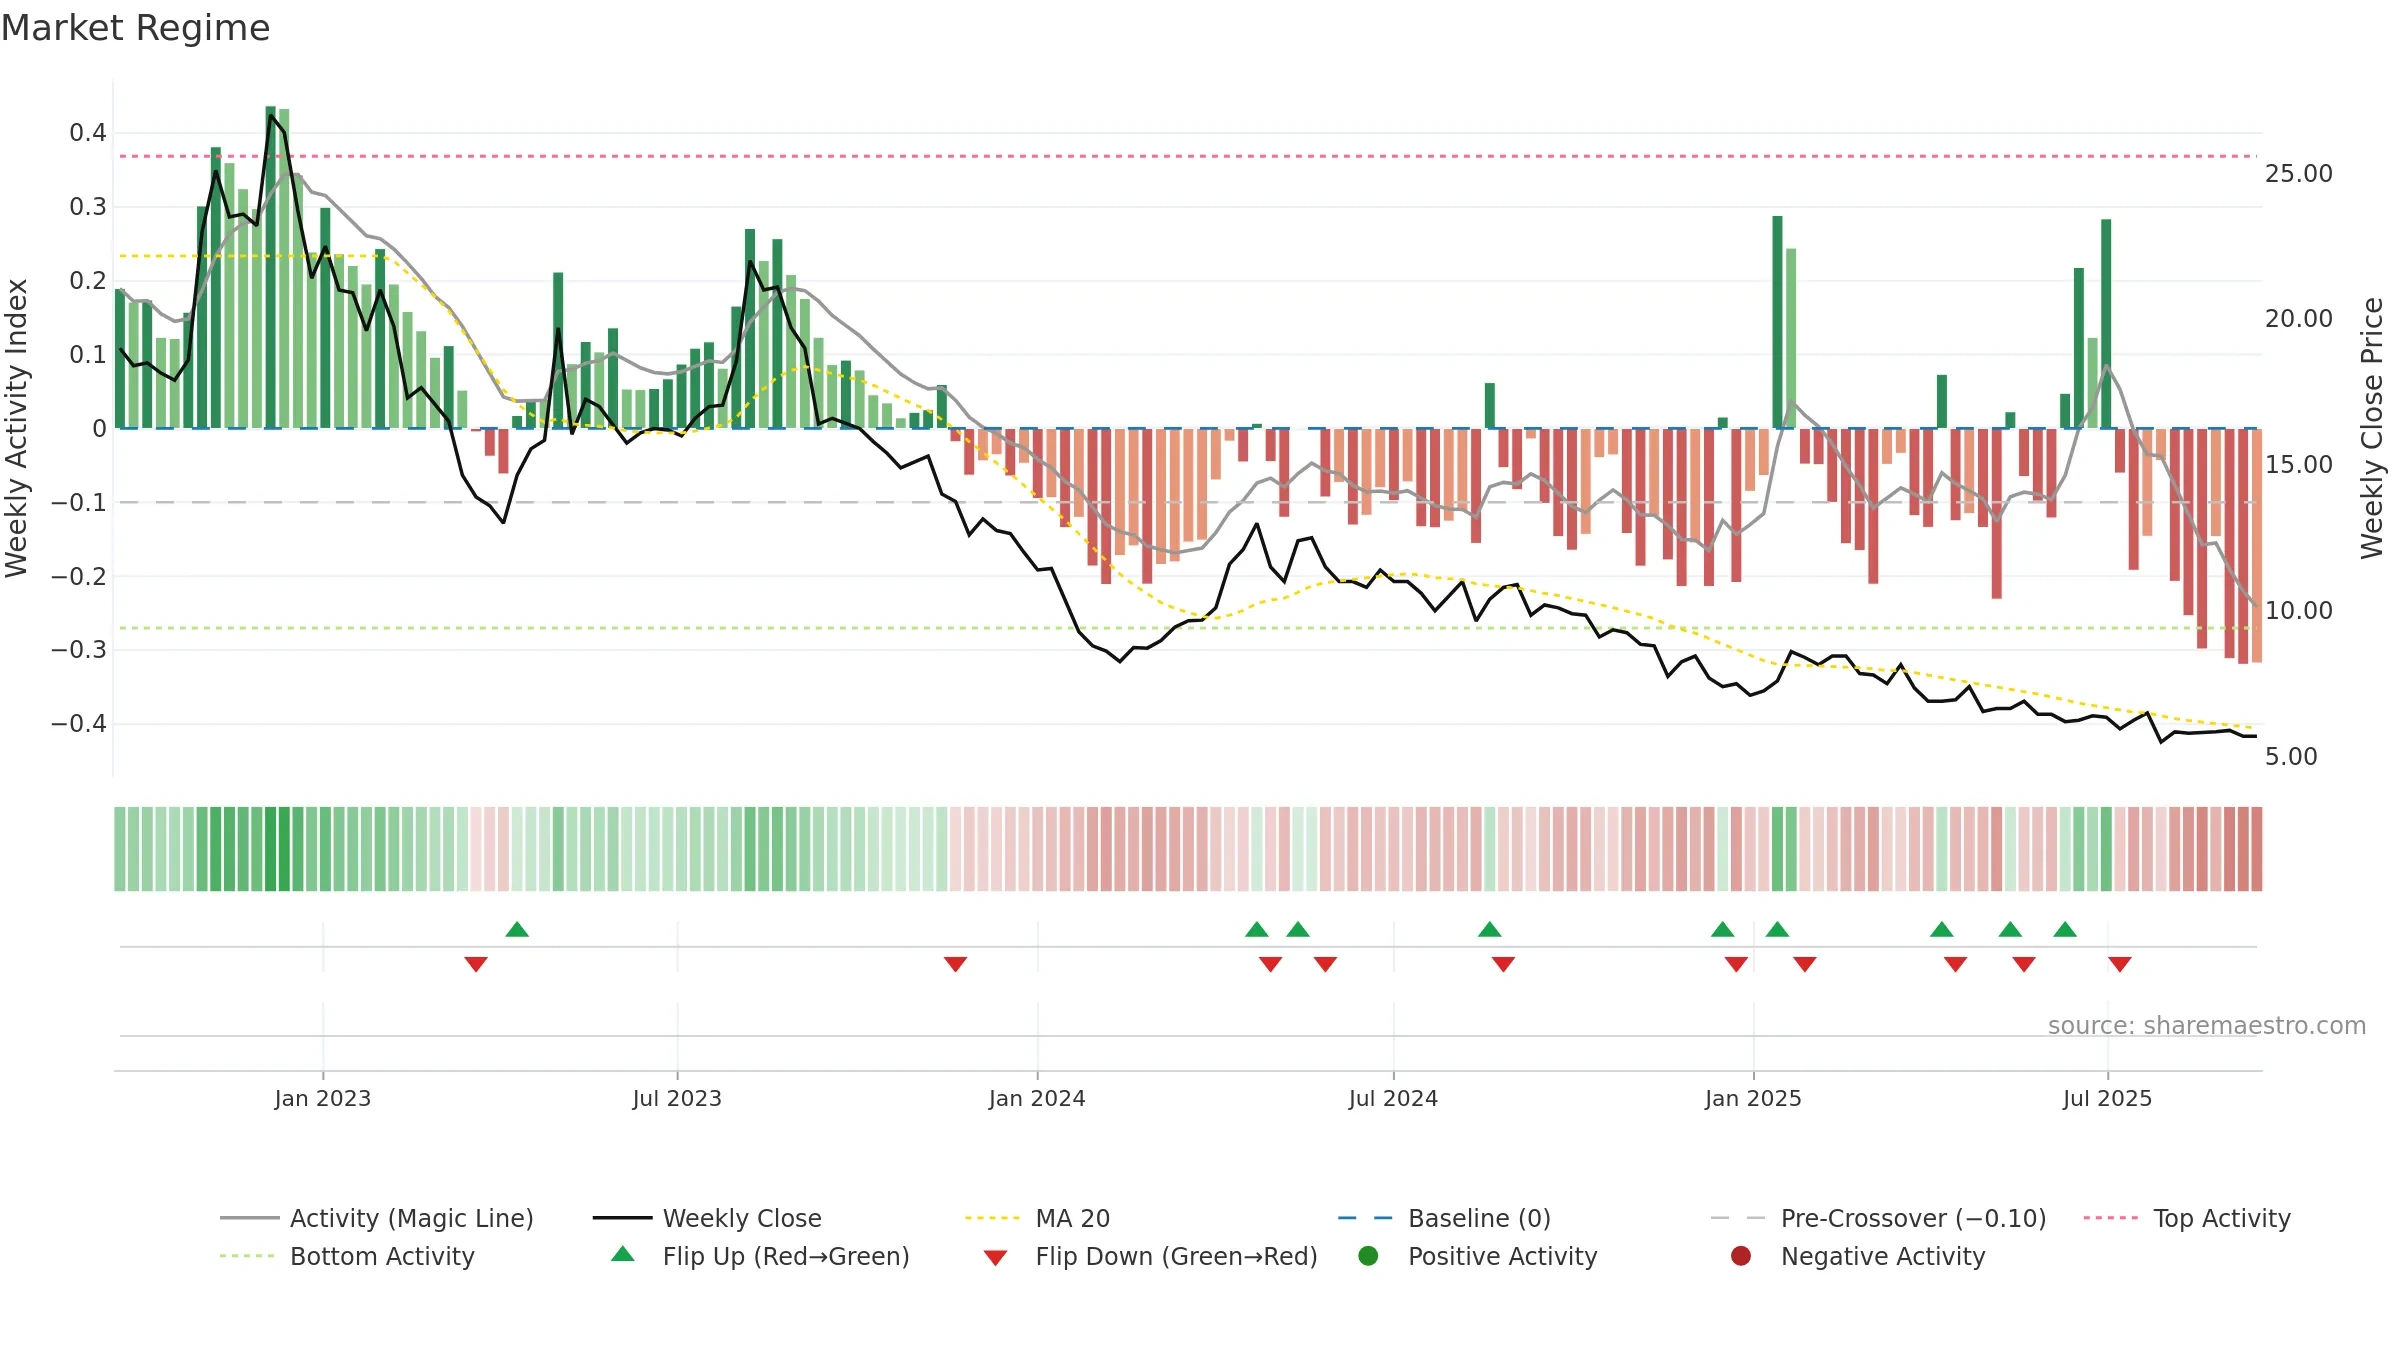The height and width of the screenshot is (1350, 2400).
Task: Click the 0.2 activity axis tick
Action: [88, 281]
